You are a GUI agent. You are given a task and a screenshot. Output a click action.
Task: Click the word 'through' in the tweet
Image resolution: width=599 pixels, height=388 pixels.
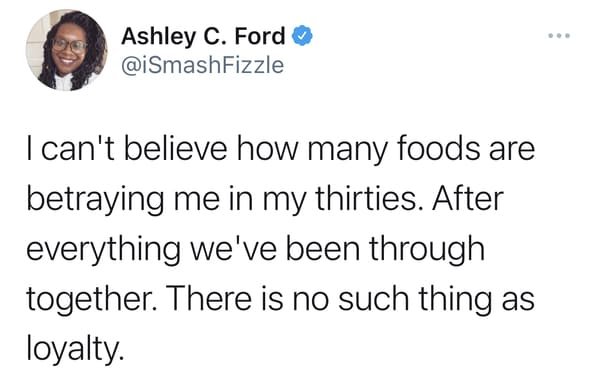(427, 249)
